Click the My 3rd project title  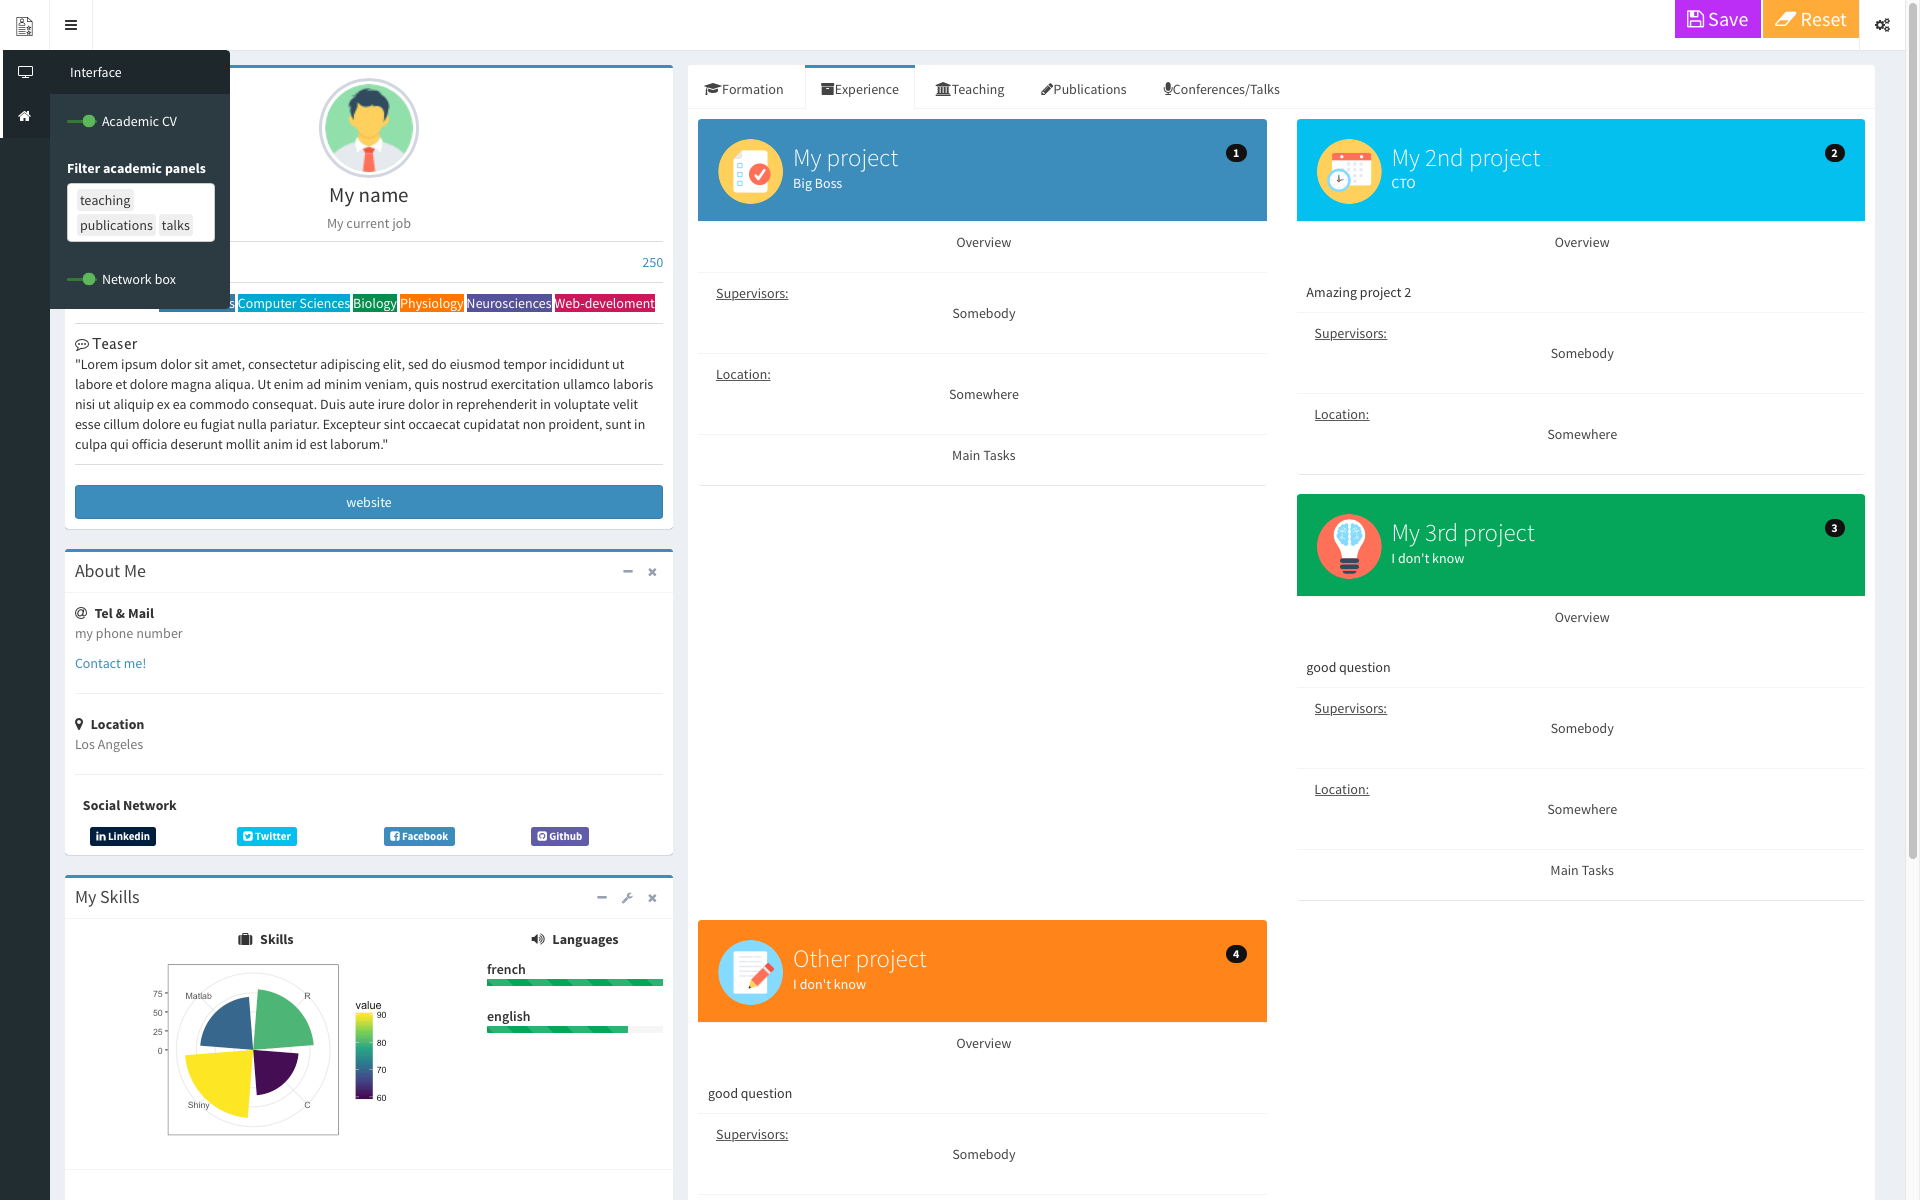point(1462,533)
